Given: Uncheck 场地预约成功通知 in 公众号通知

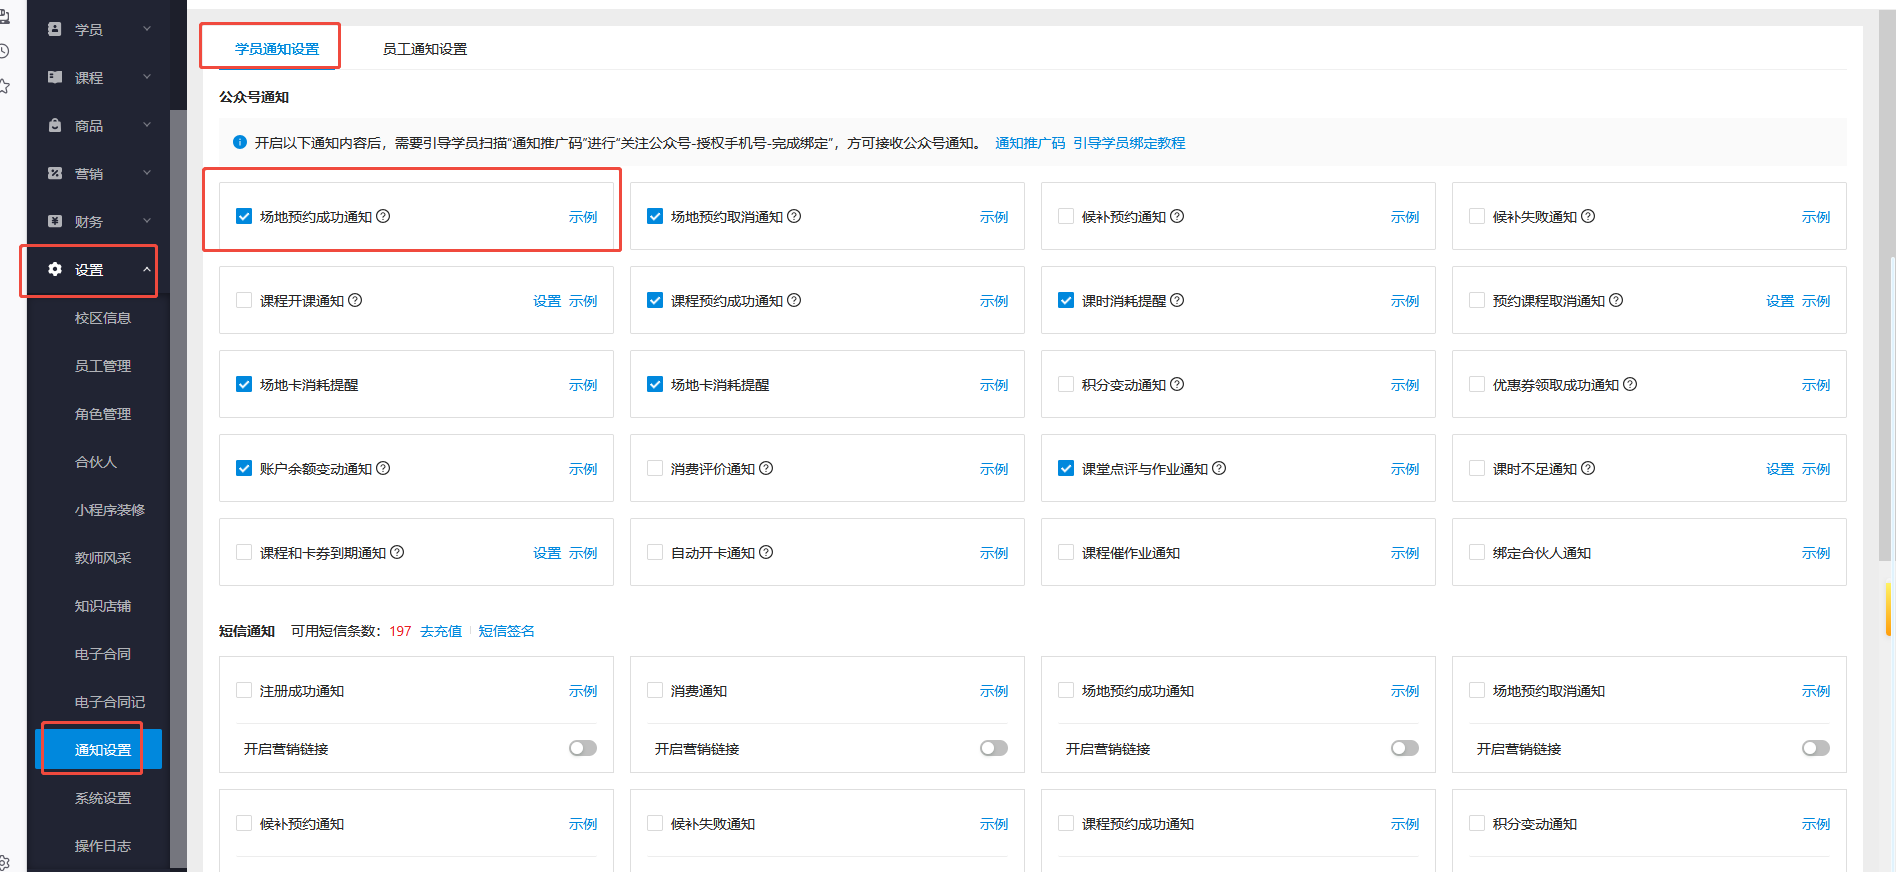Looking at the screenshot, I should click(x=244, y=216).
